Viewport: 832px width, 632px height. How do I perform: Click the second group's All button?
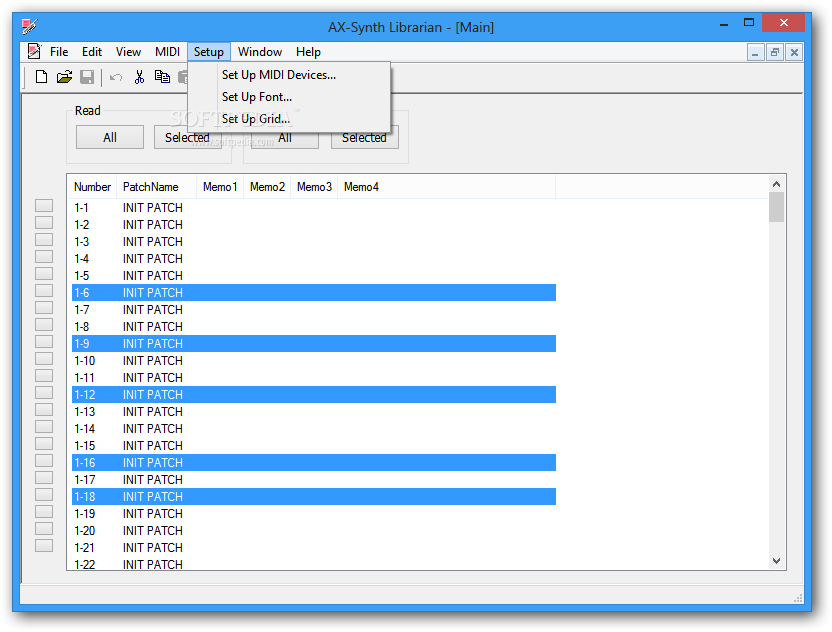click(285, 138)
